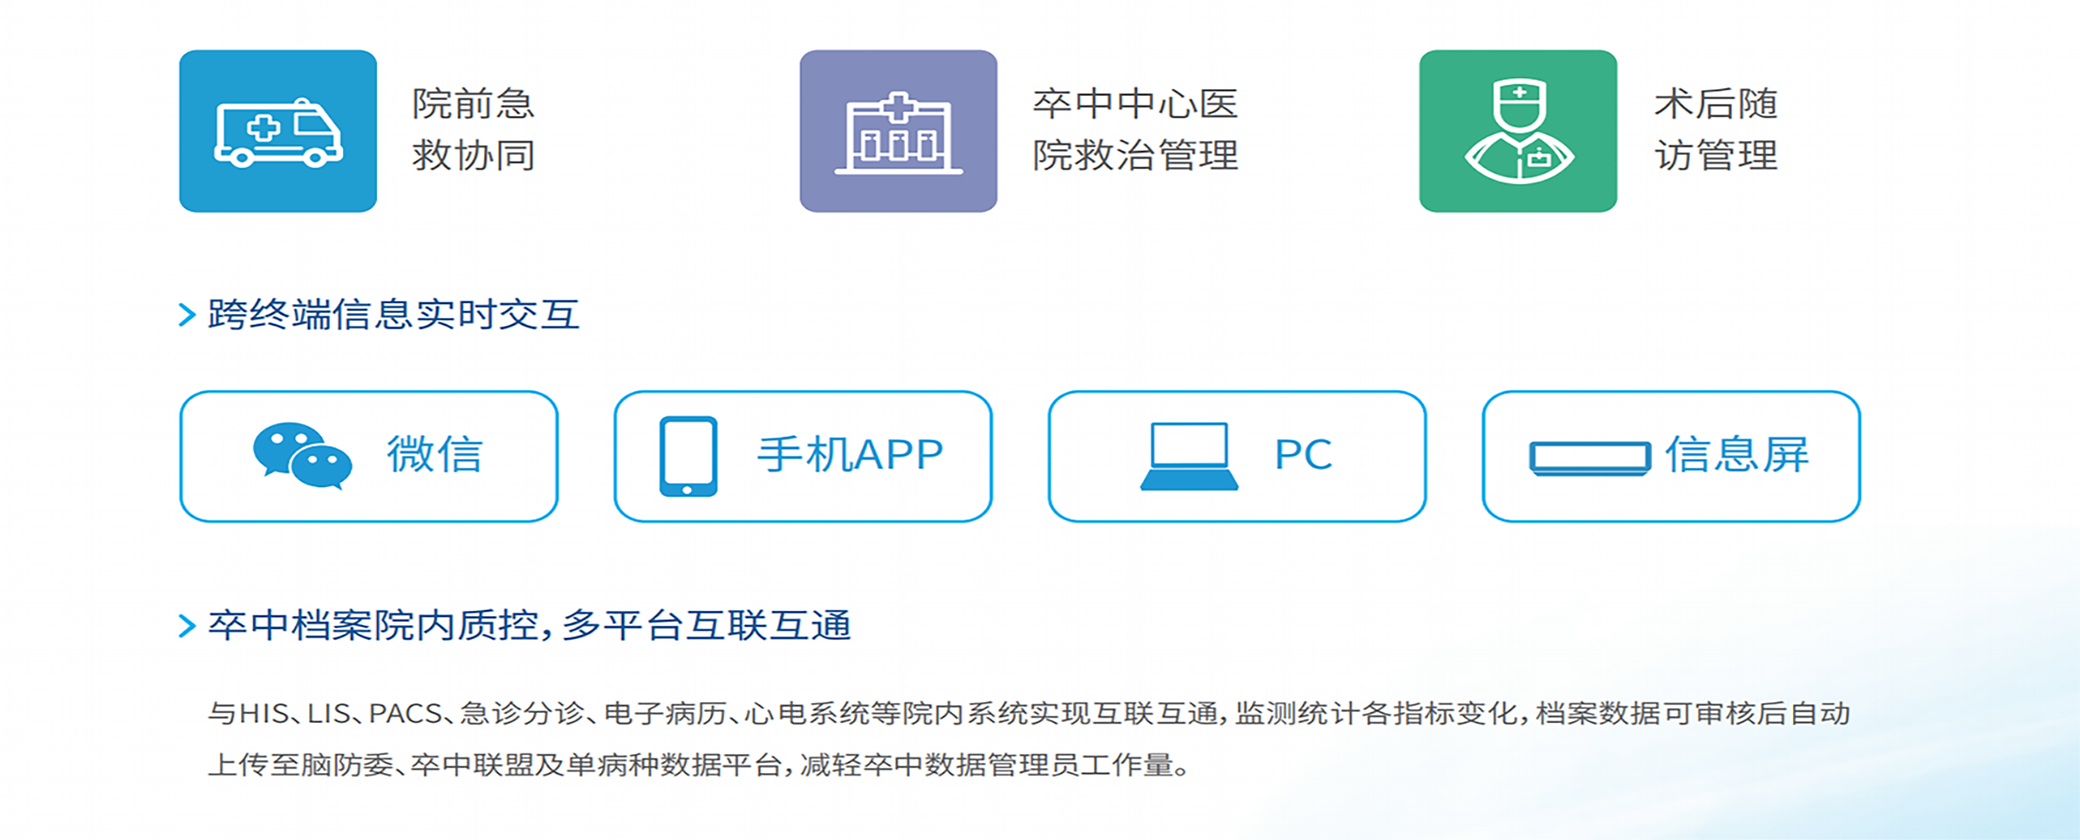
Task: Click the green nurse icon
Action: (1518, 131)
